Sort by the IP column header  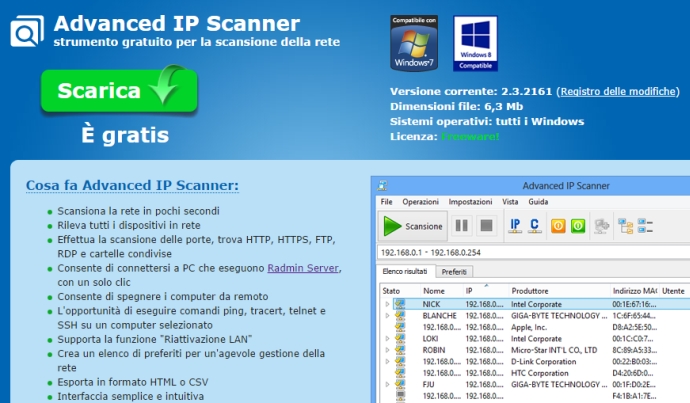click(x=485, y=291)
